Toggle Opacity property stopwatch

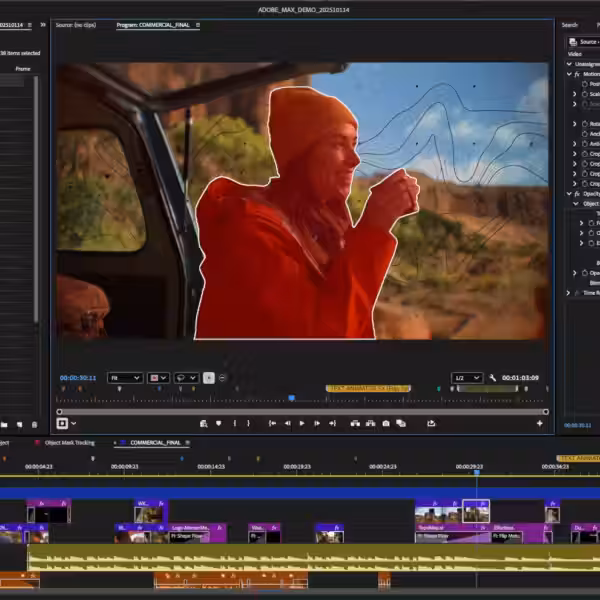coord(585,273)
